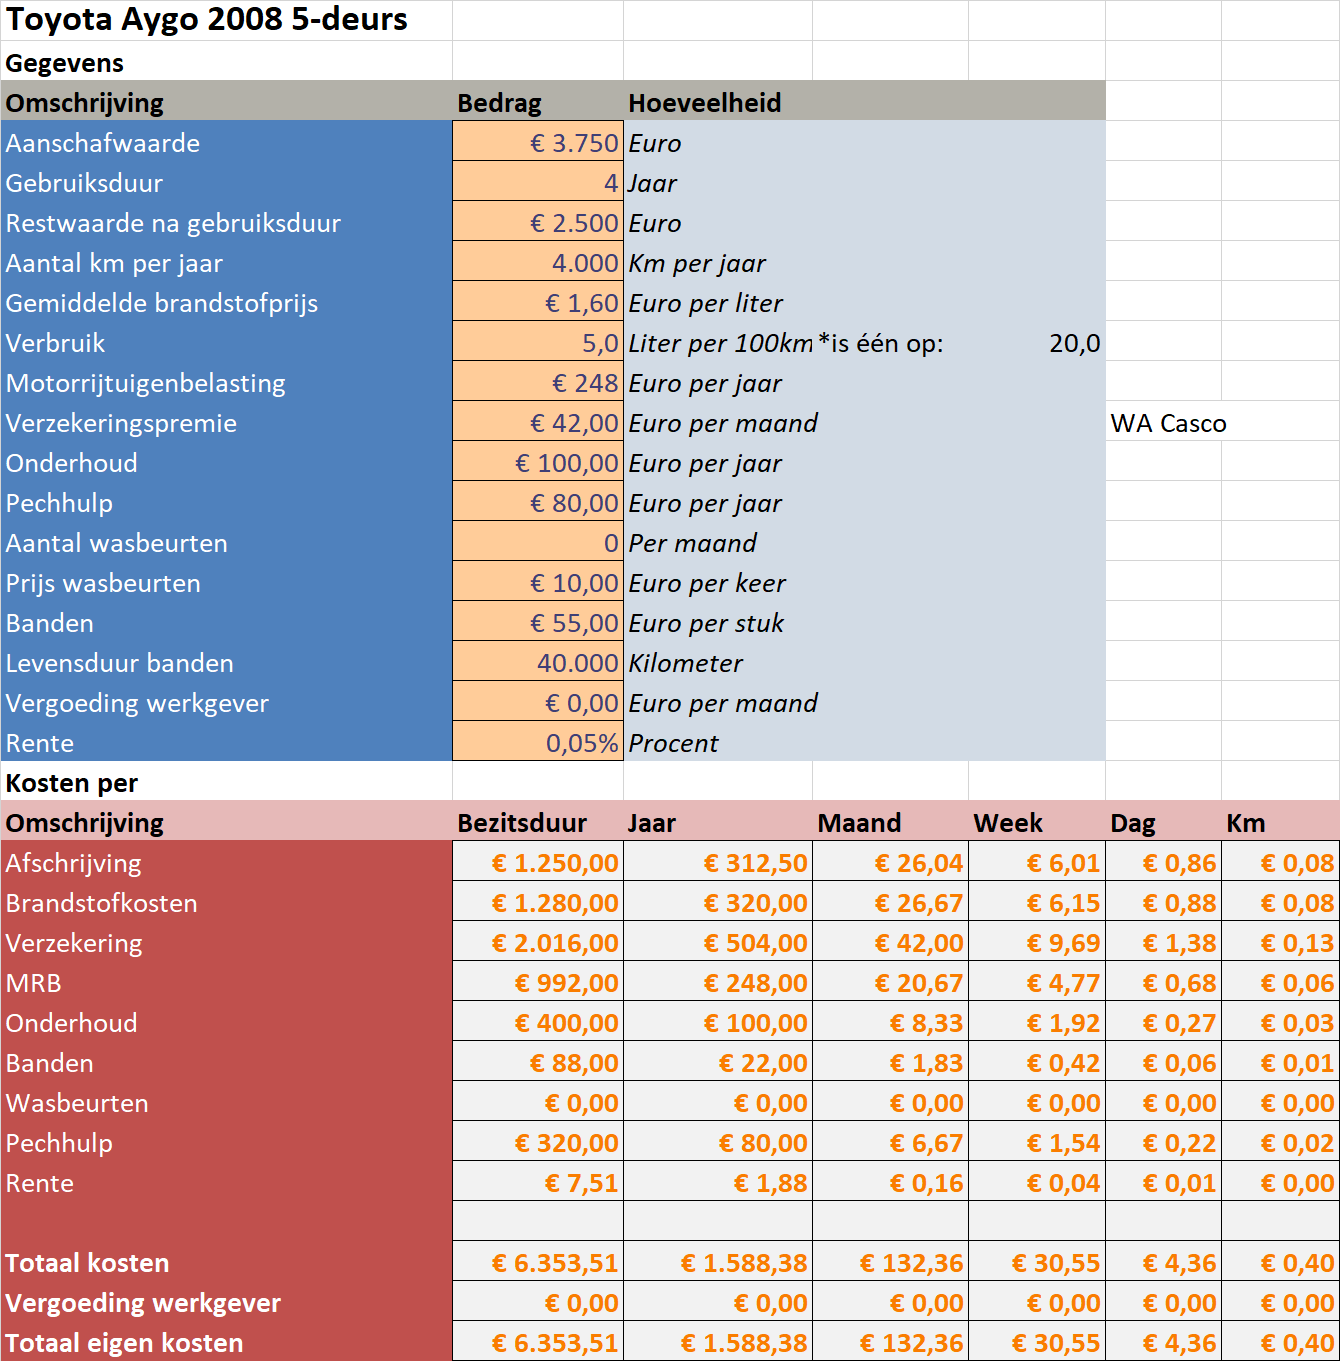Click Afschrijving Bezitsduur value € 1.250,00
The width and height of the screenshot is (1340, 1361).
(x=538, y=861)
